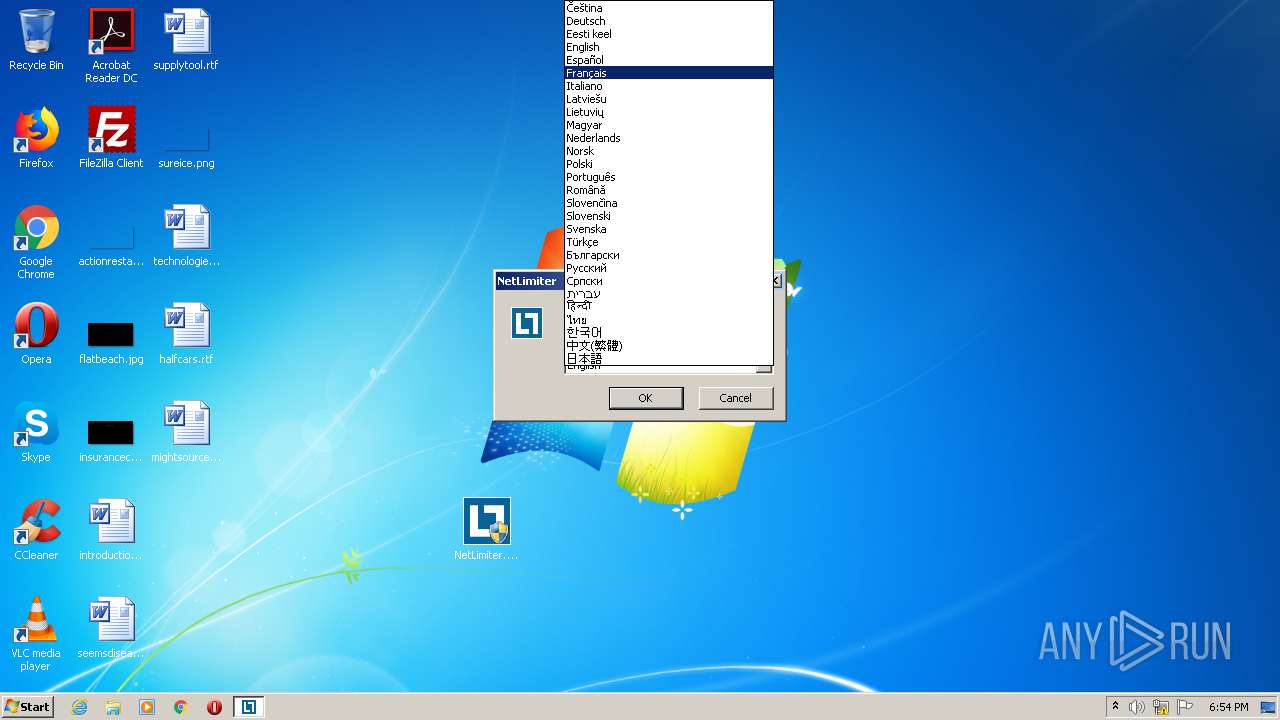Screen dimensions: 1280x720
Task: Choose Slovenski language option
Action: coord(669,216)
